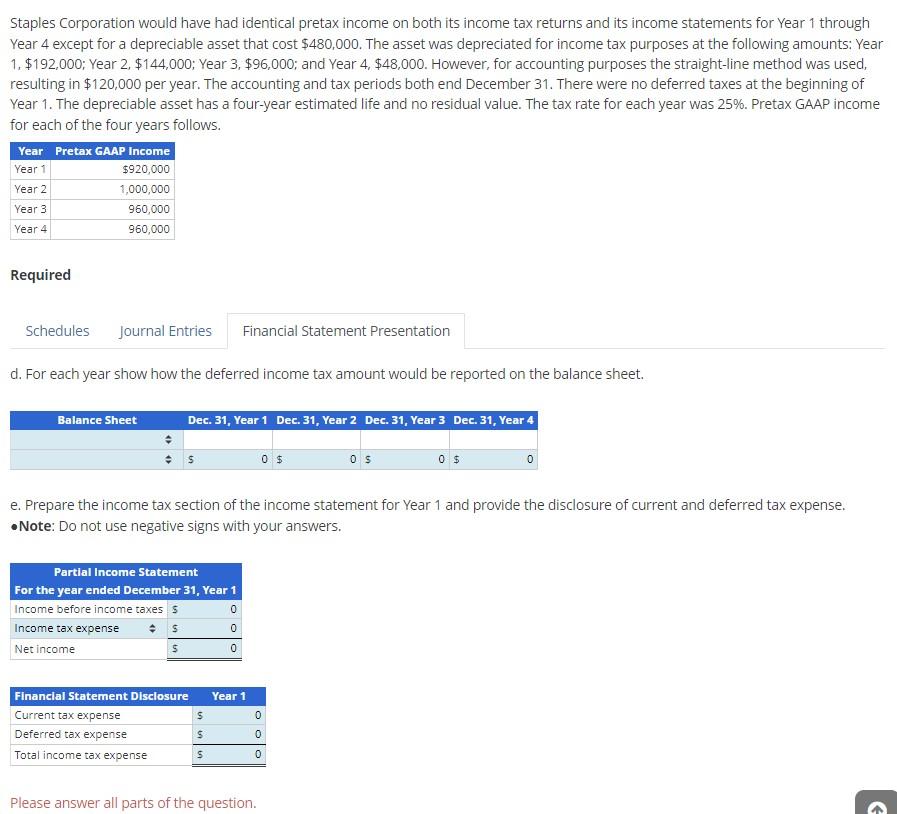This screenshot has width=897, height=814.
Task: Open the first Balance Sheet row label dropdown
Action: [x=167, y=438]
